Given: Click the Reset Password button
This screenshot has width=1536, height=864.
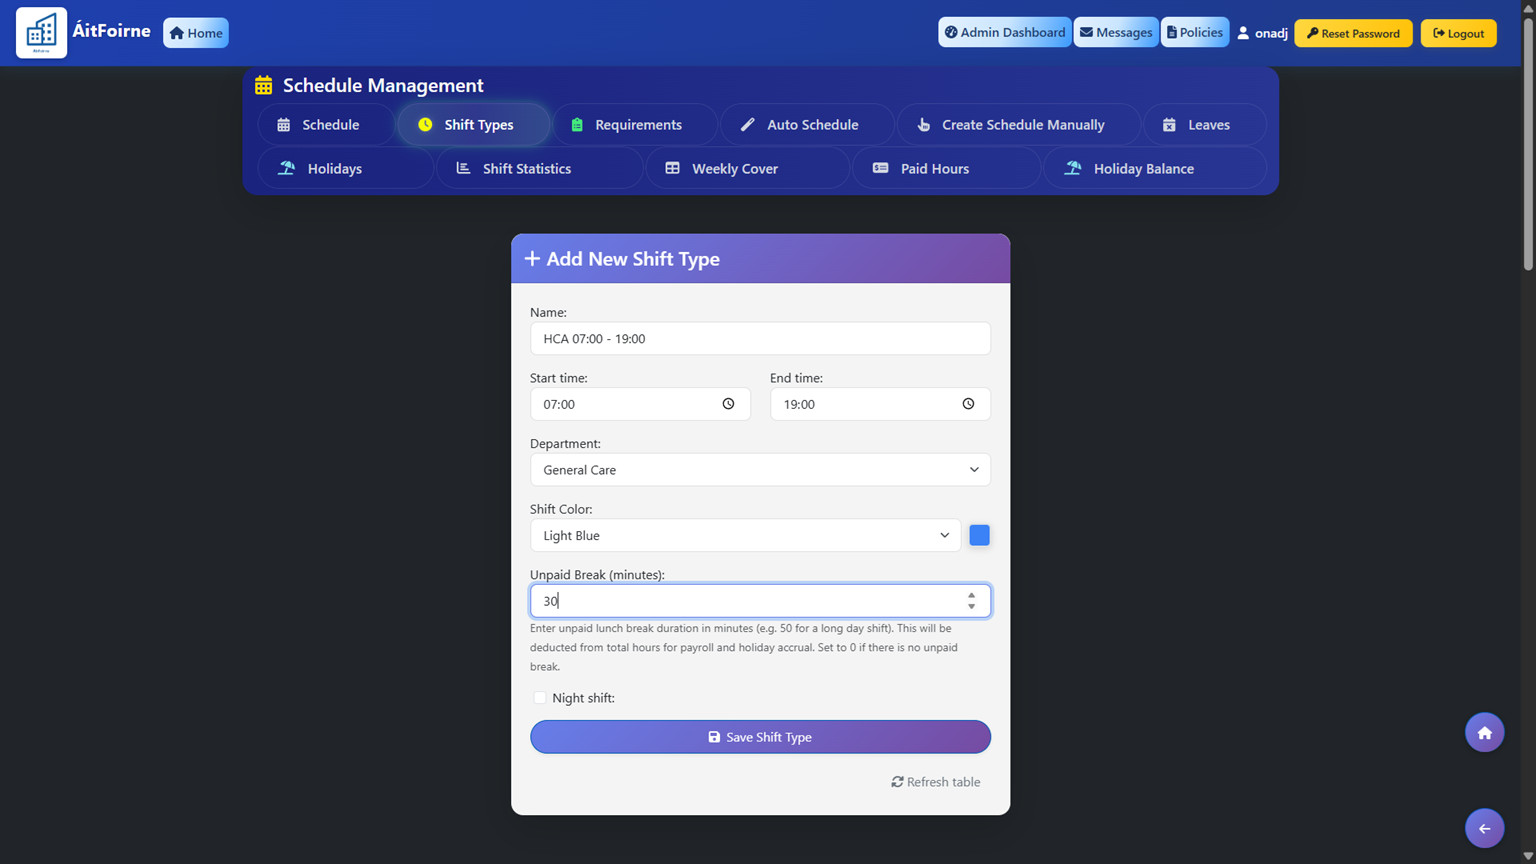Looking at the screenshot, I should pos(1353,33).
